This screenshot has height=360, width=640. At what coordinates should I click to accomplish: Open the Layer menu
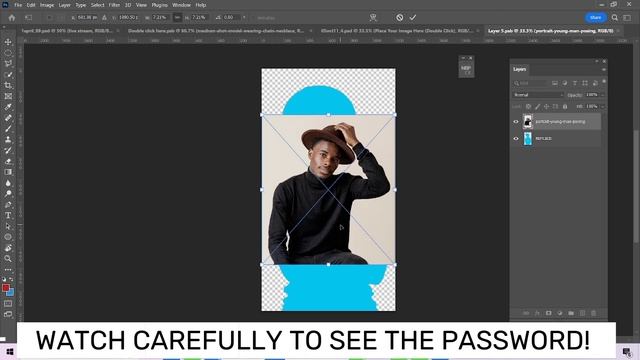[64, 5]
